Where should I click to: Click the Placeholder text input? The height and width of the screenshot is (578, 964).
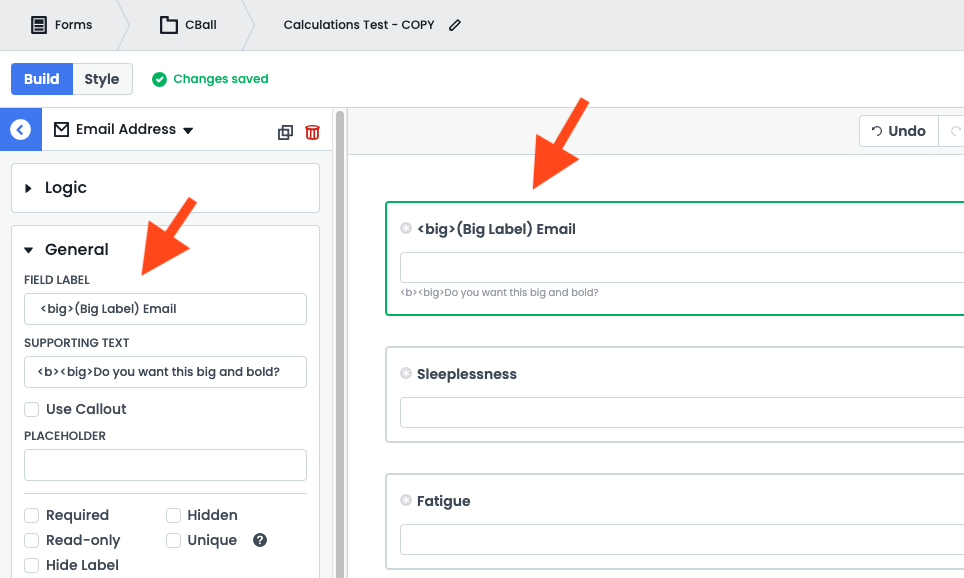(x=165, y=465)
